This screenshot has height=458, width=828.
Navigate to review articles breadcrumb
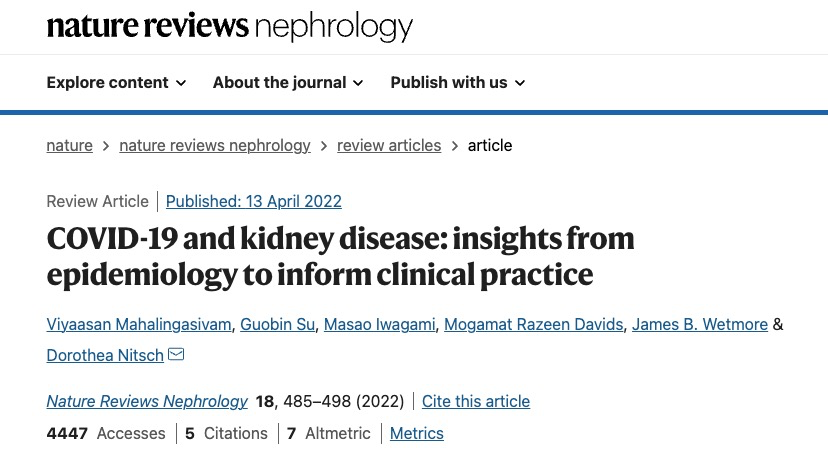[389, 146]
